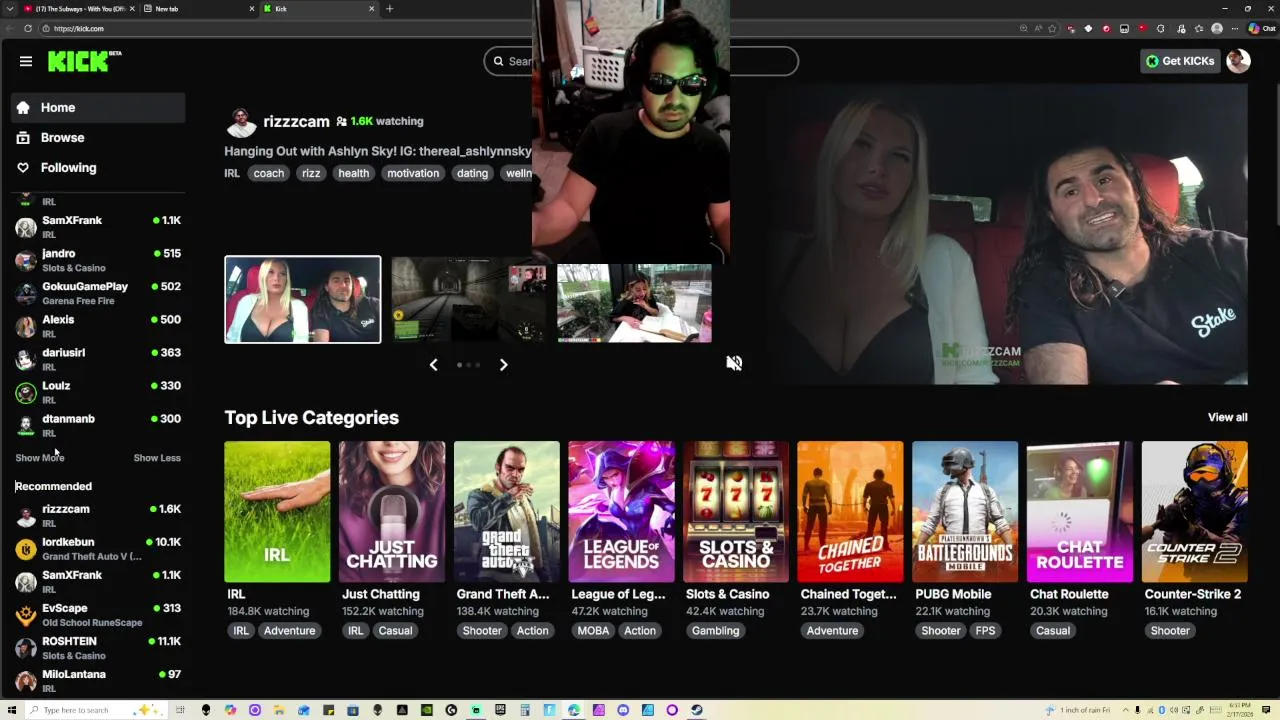Image resolution: width=1280 pixels, height=720 pixels.
Task: Click the rizz tag
Action: [311, 173]
